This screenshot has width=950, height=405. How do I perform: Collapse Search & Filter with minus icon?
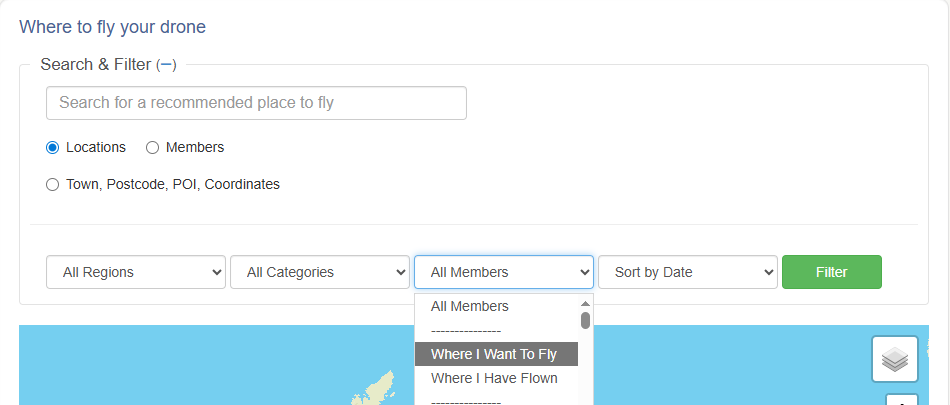[166, 65]
